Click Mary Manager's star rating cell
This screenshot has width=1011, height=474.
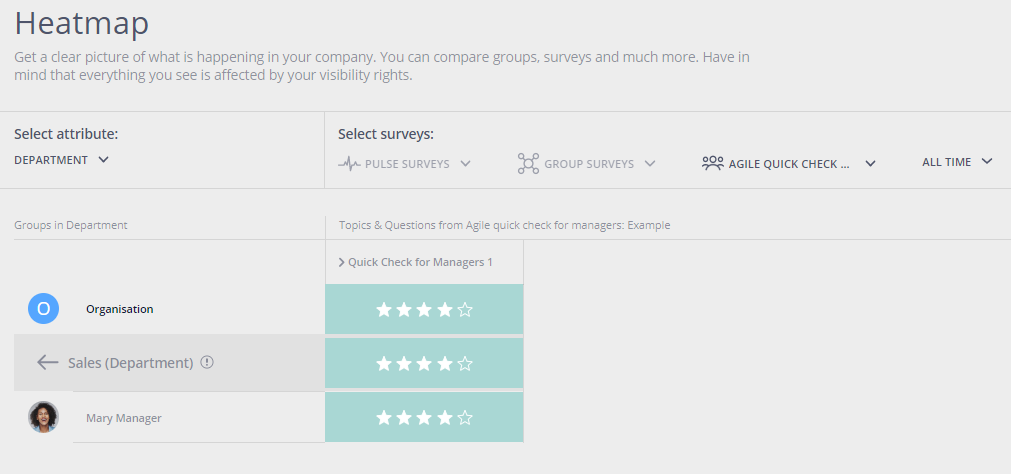click(424, 418)
